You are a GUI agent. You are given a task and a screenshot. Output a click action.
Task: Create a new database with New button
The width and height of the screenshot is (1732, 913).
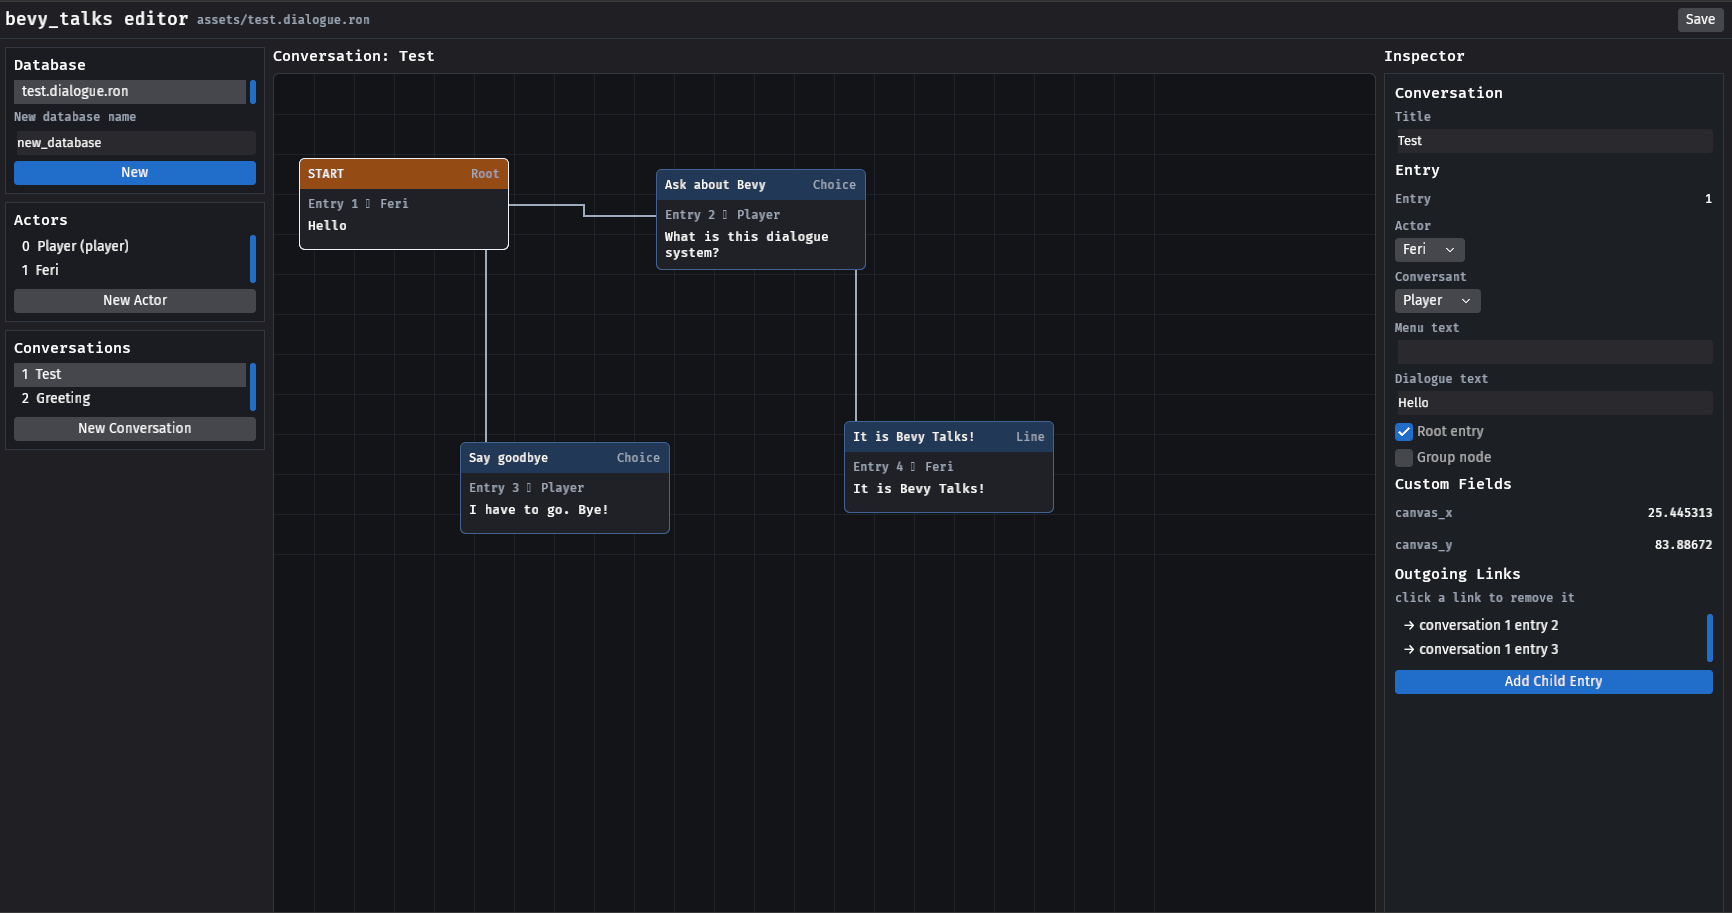click(x=135, y=173)
